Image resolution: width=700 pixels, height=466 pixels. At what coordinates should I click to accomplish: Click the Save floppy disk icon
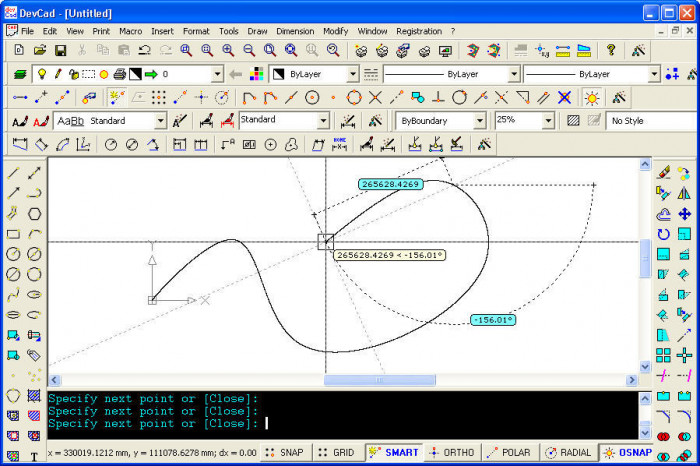pyautogui.click(x=61, y=50)
